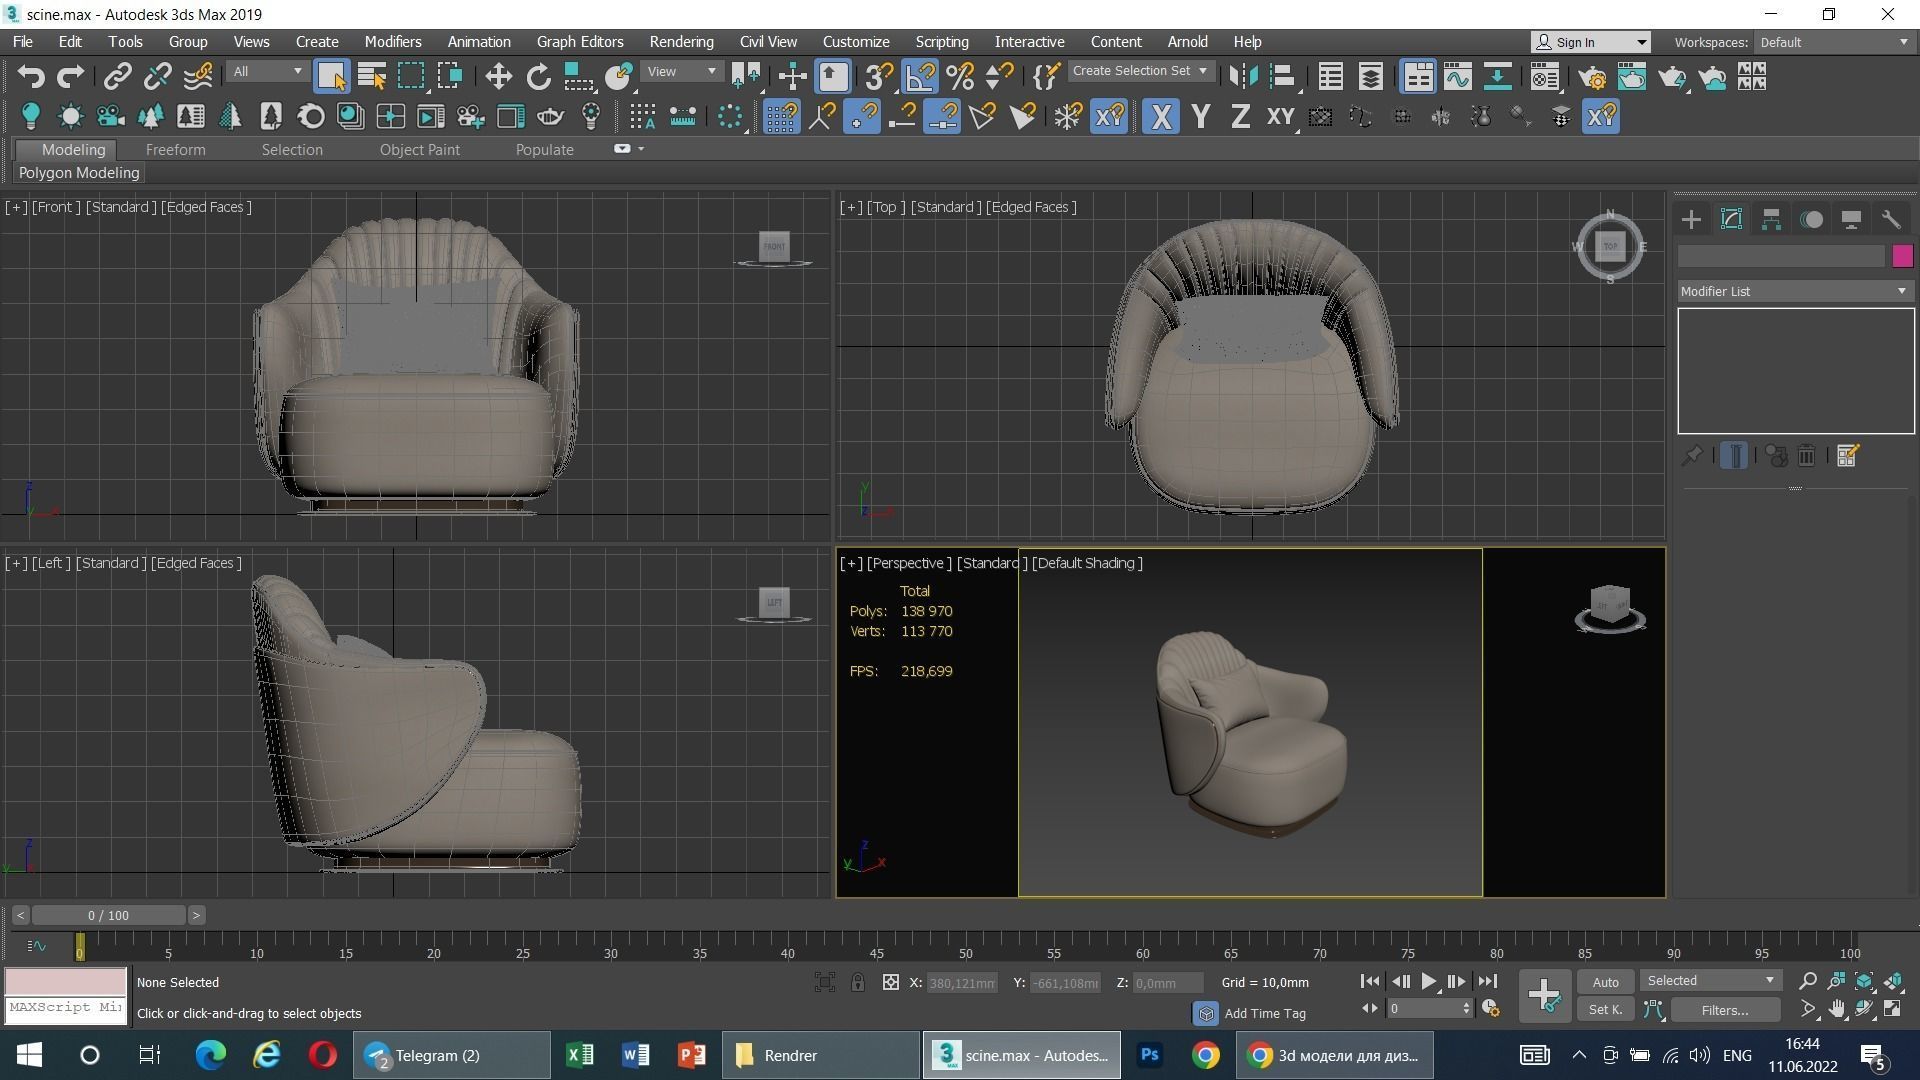Image resolution: width=1920 pixels, height=1080 pixels.
Task: Select the Select and Link tool
Action: point(118,77)
